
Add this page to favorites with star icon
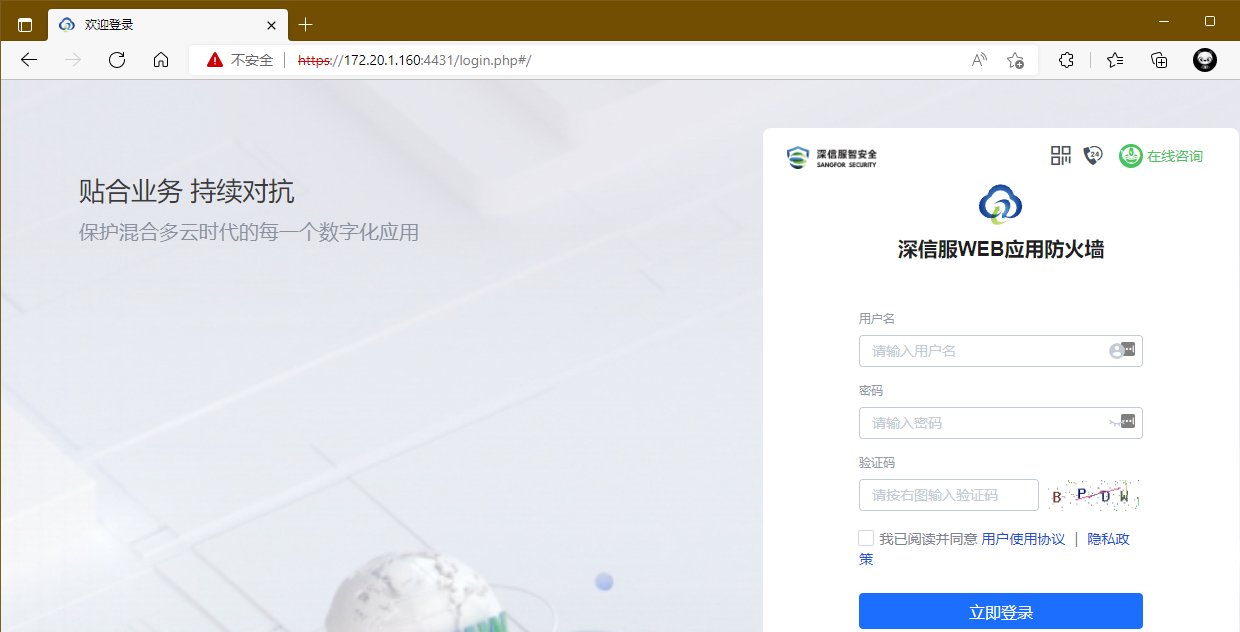coord(1015,60)
